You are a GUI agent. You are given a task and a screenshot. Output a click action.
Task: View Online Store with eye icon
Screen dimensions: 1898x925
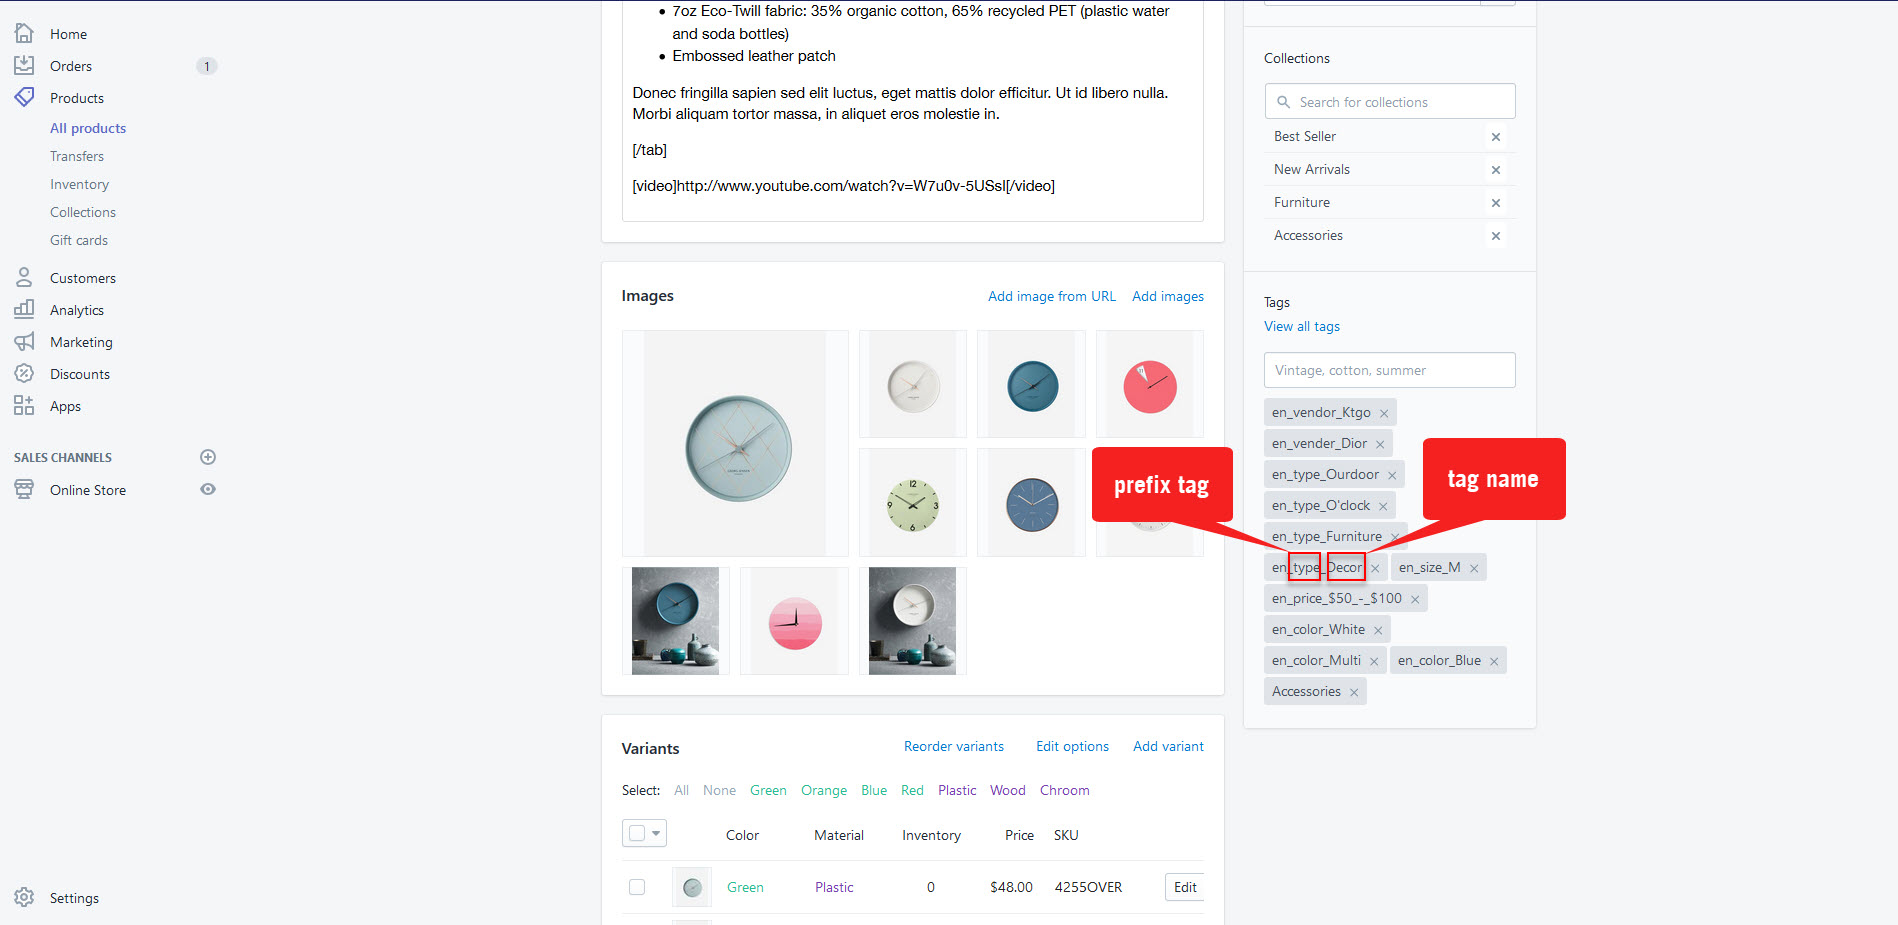pyautogui.click(x=208, y=489)
